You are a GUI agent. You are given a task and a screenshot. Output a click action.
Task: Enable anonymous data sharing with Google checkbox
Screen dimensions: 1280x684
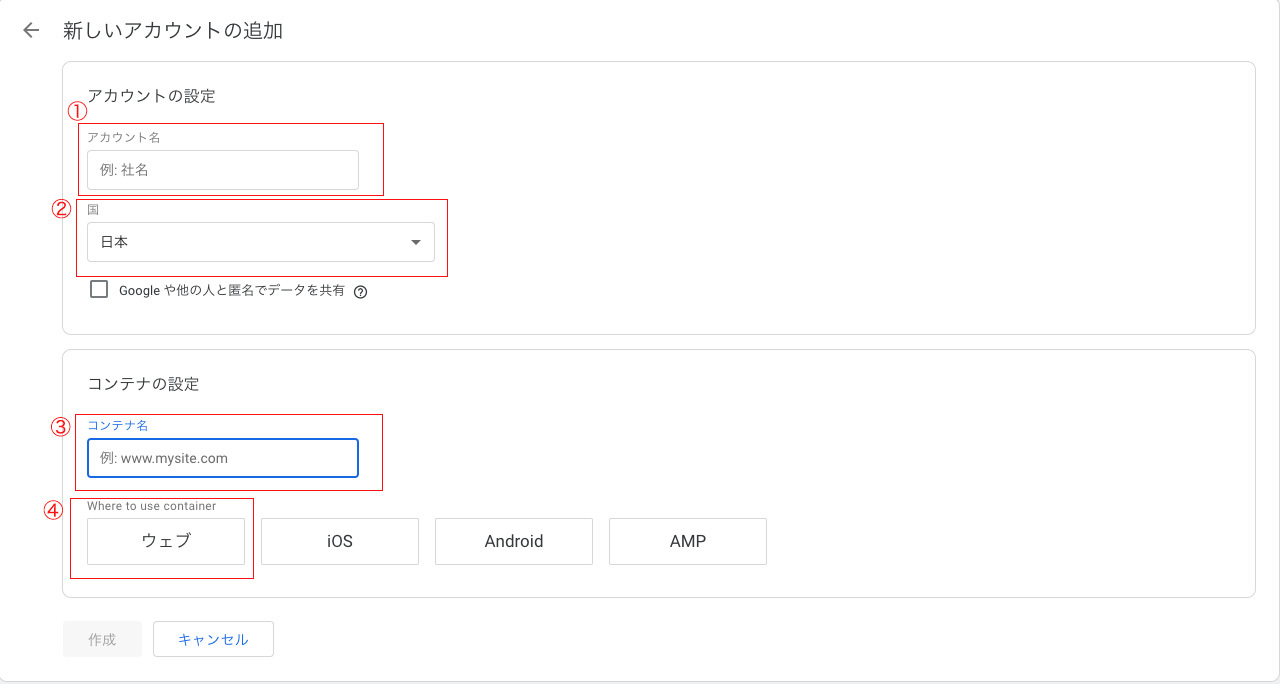click(x=99, y=290)
